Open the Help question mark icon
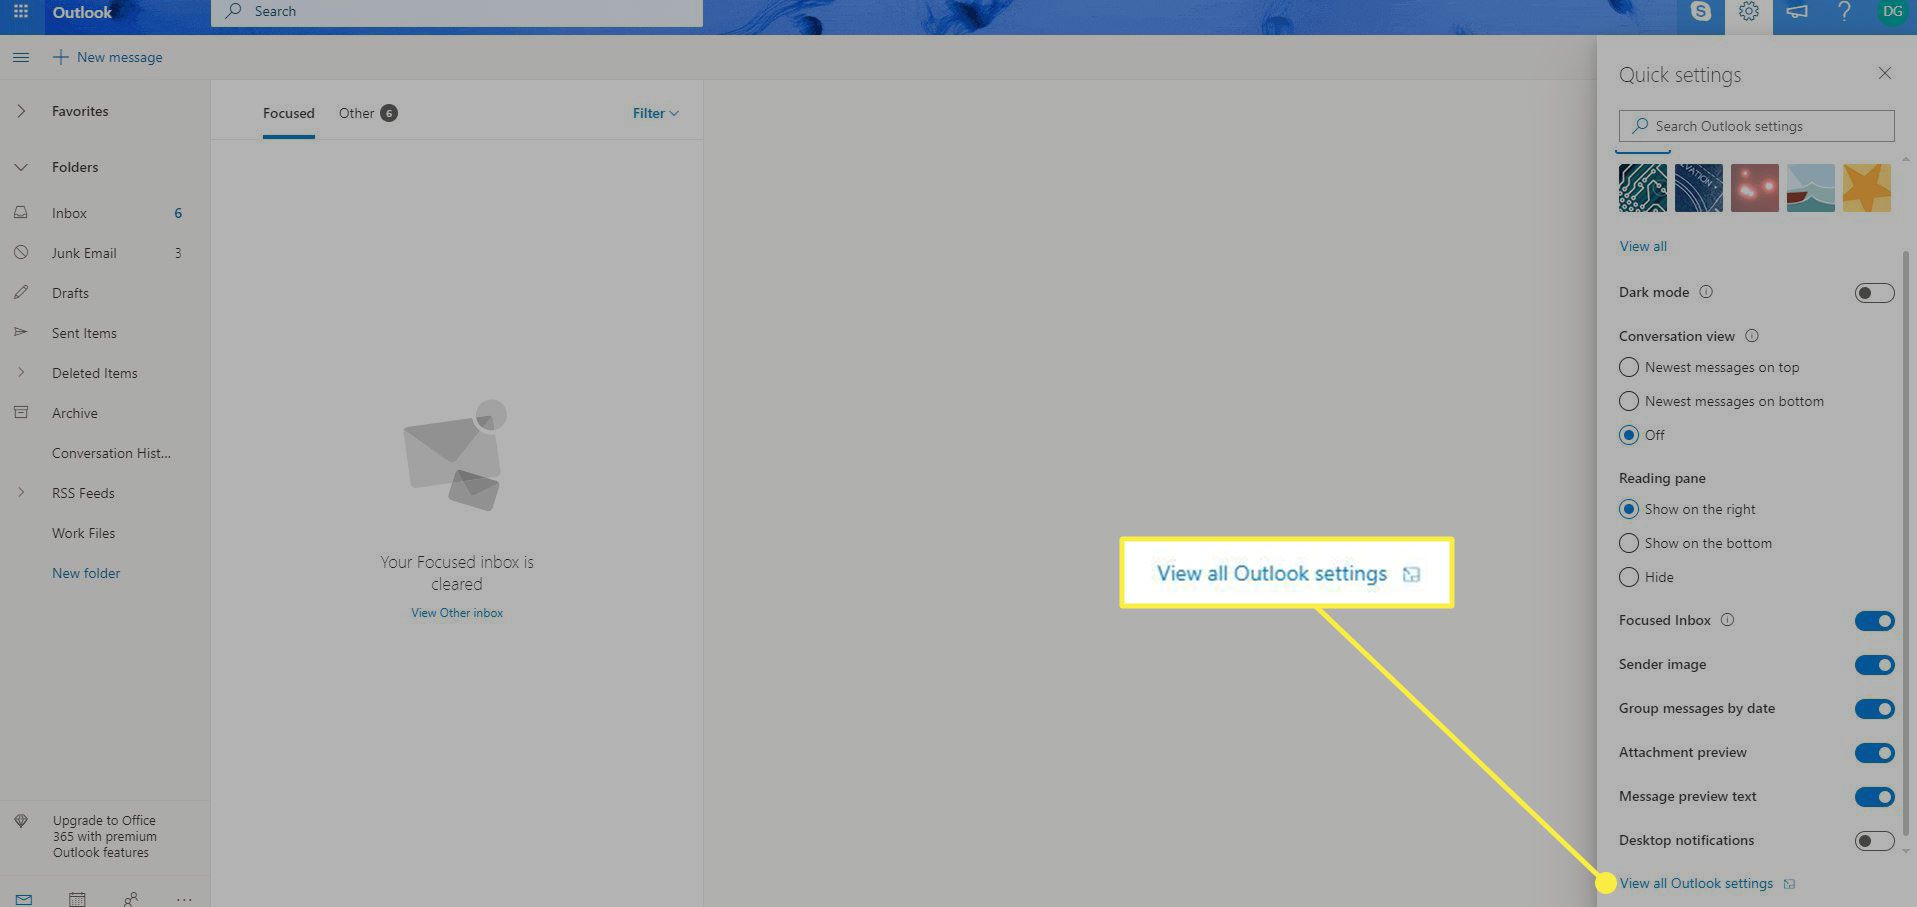1917x907 pixels. click(x=1844, y=12)
